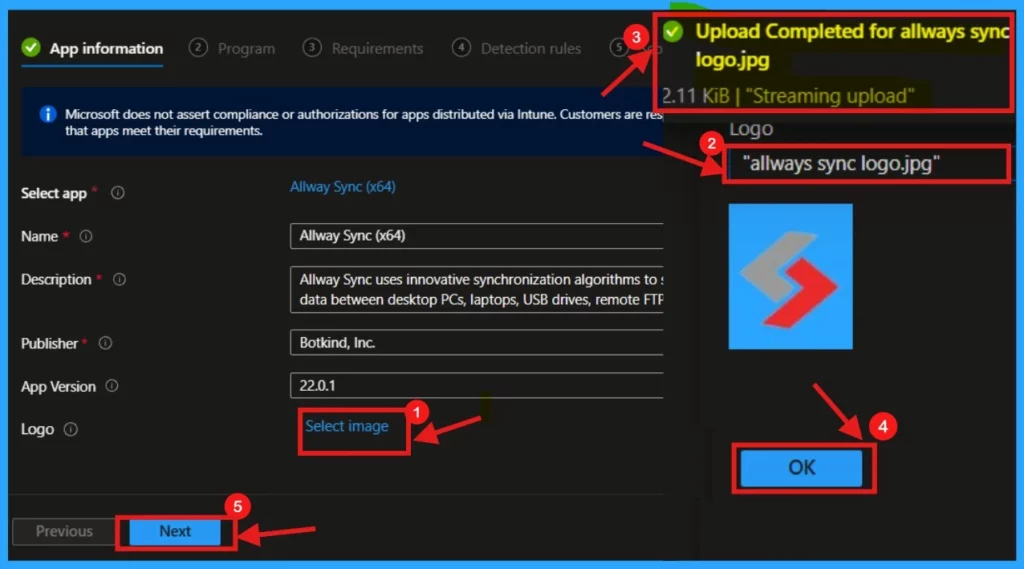Go to the Requirements step tab
This screenshot has width=1024, height=569.
point(363,48)
